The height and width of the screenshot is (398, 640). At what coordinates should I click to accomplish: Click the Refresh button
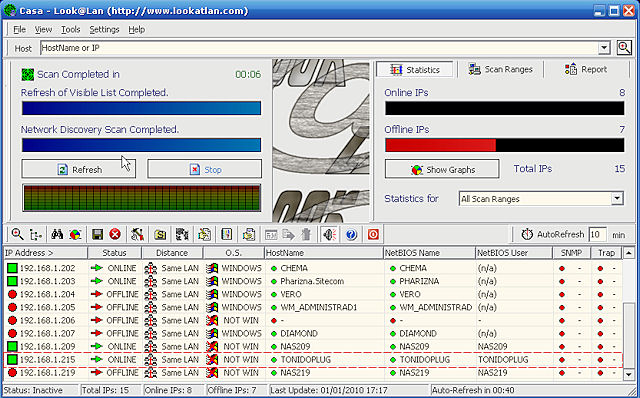tap(78, 169)
